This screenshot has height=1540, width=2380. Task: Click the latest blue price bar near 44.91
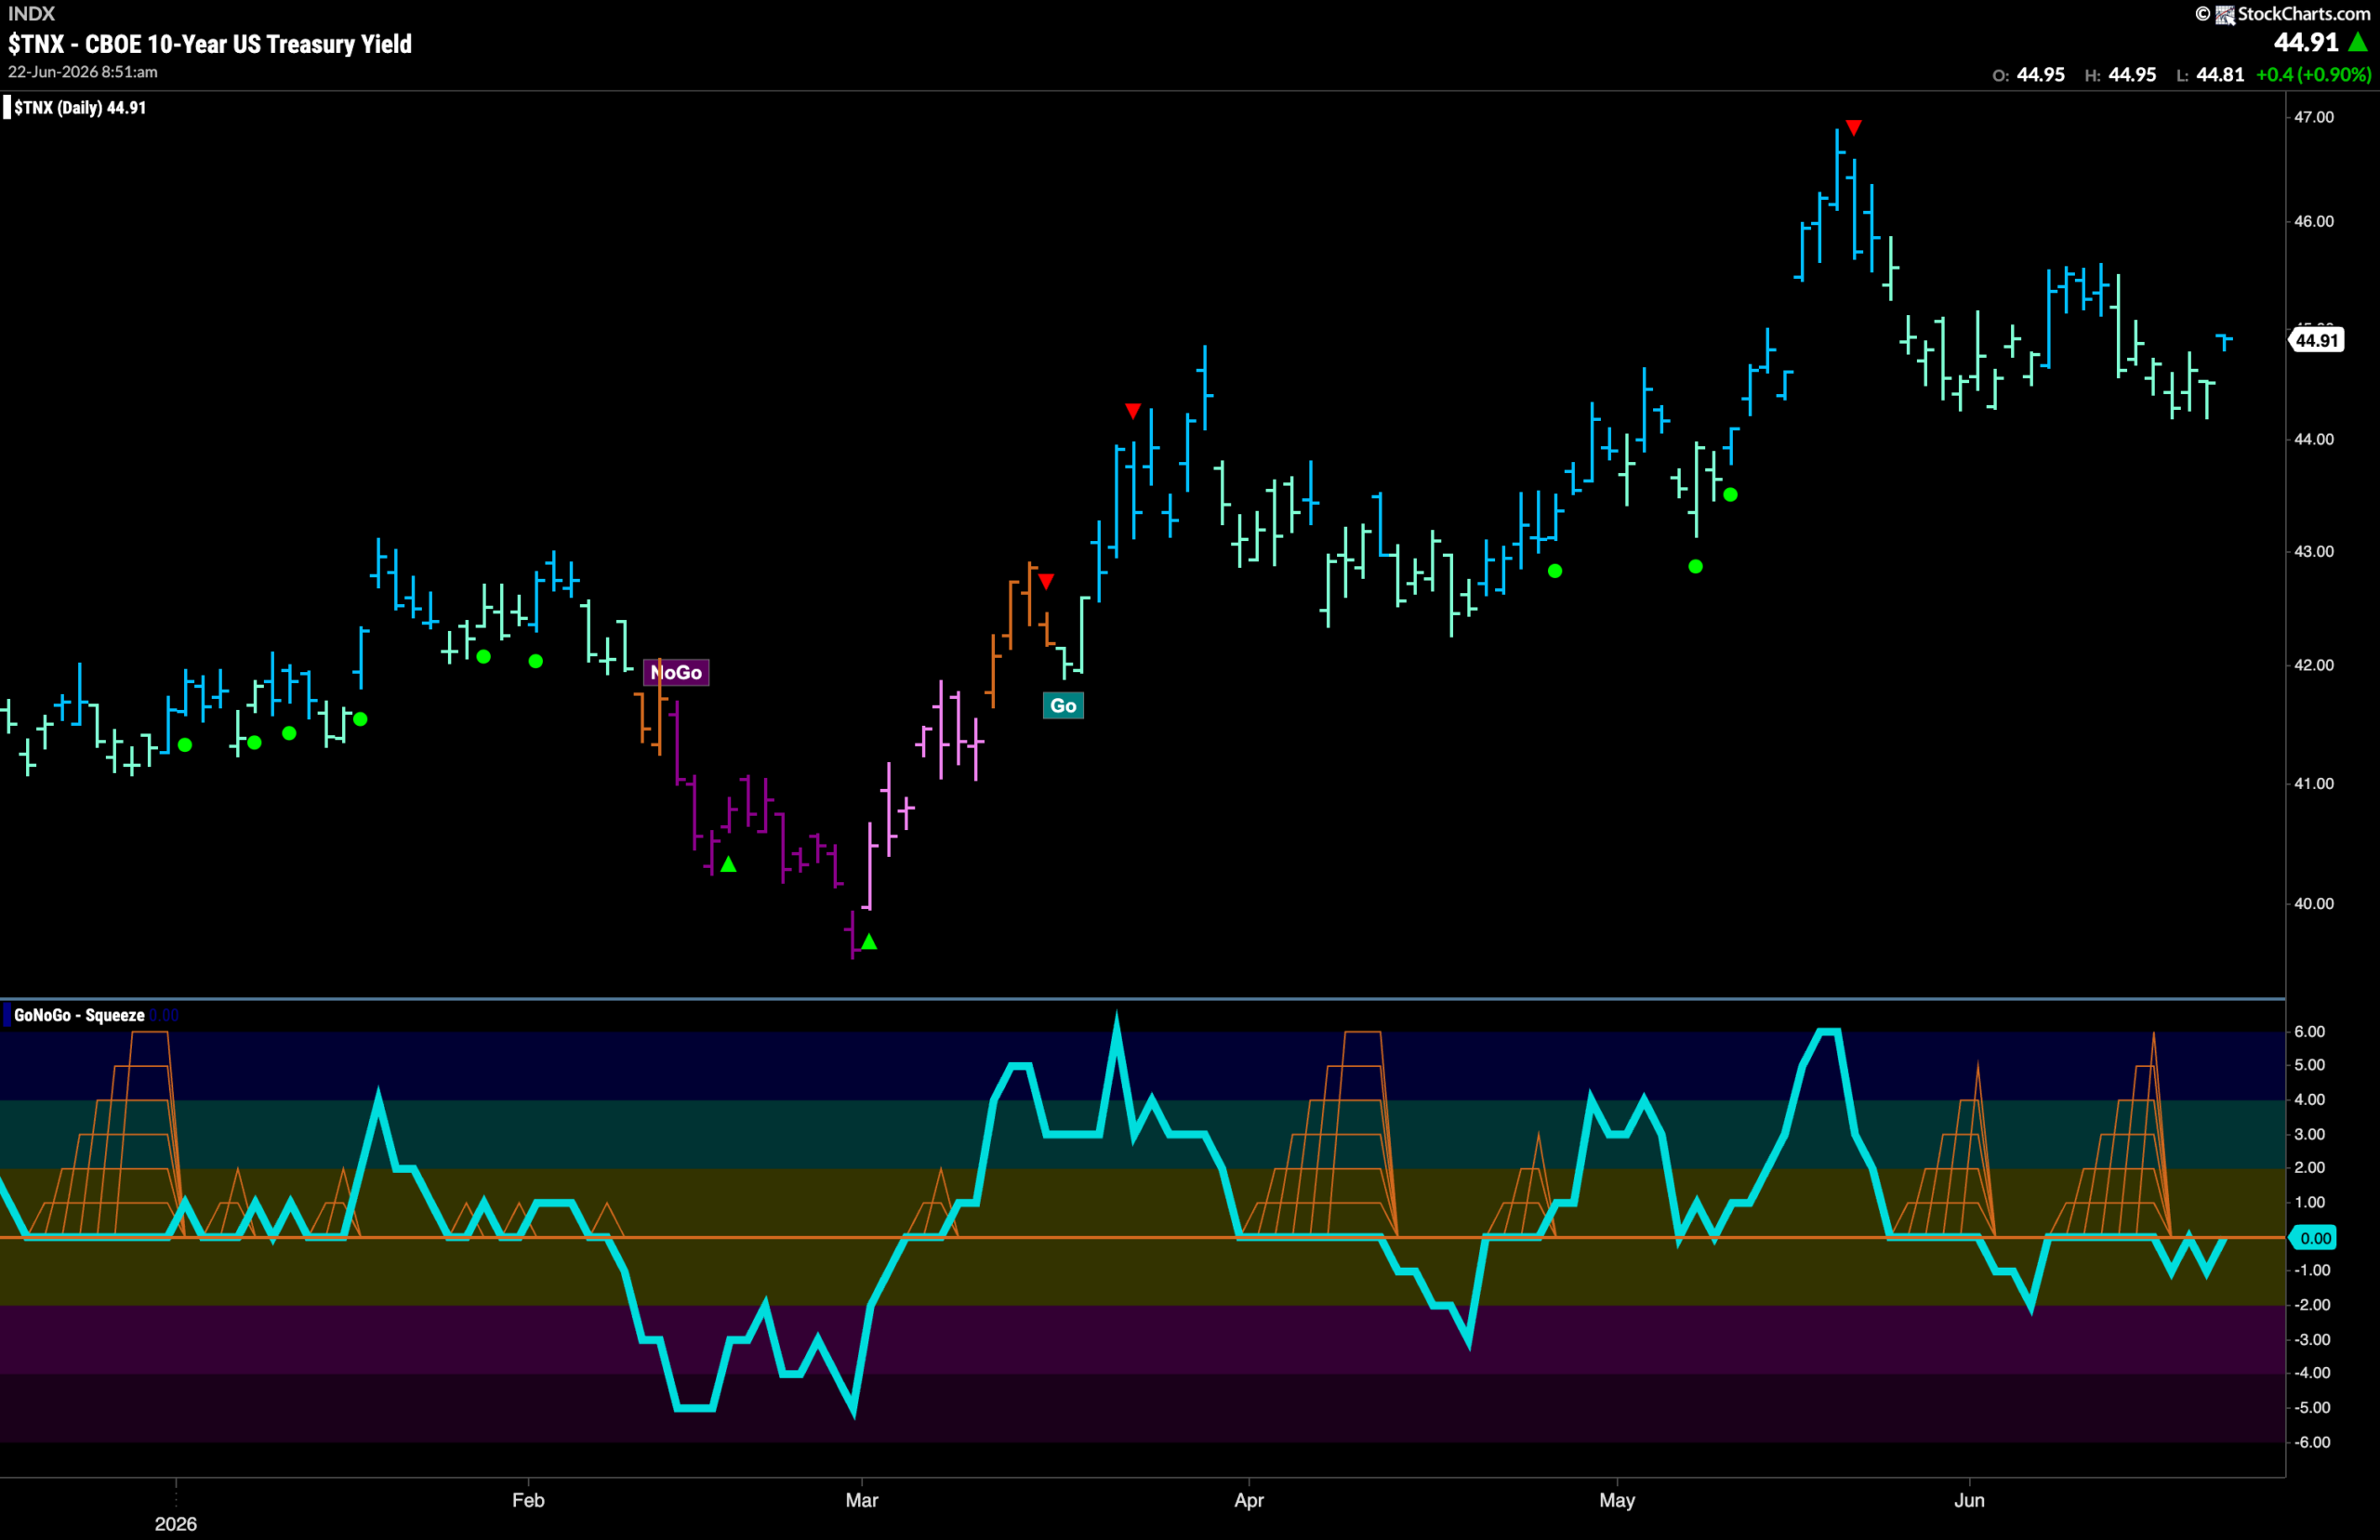tap(2224, 342)
